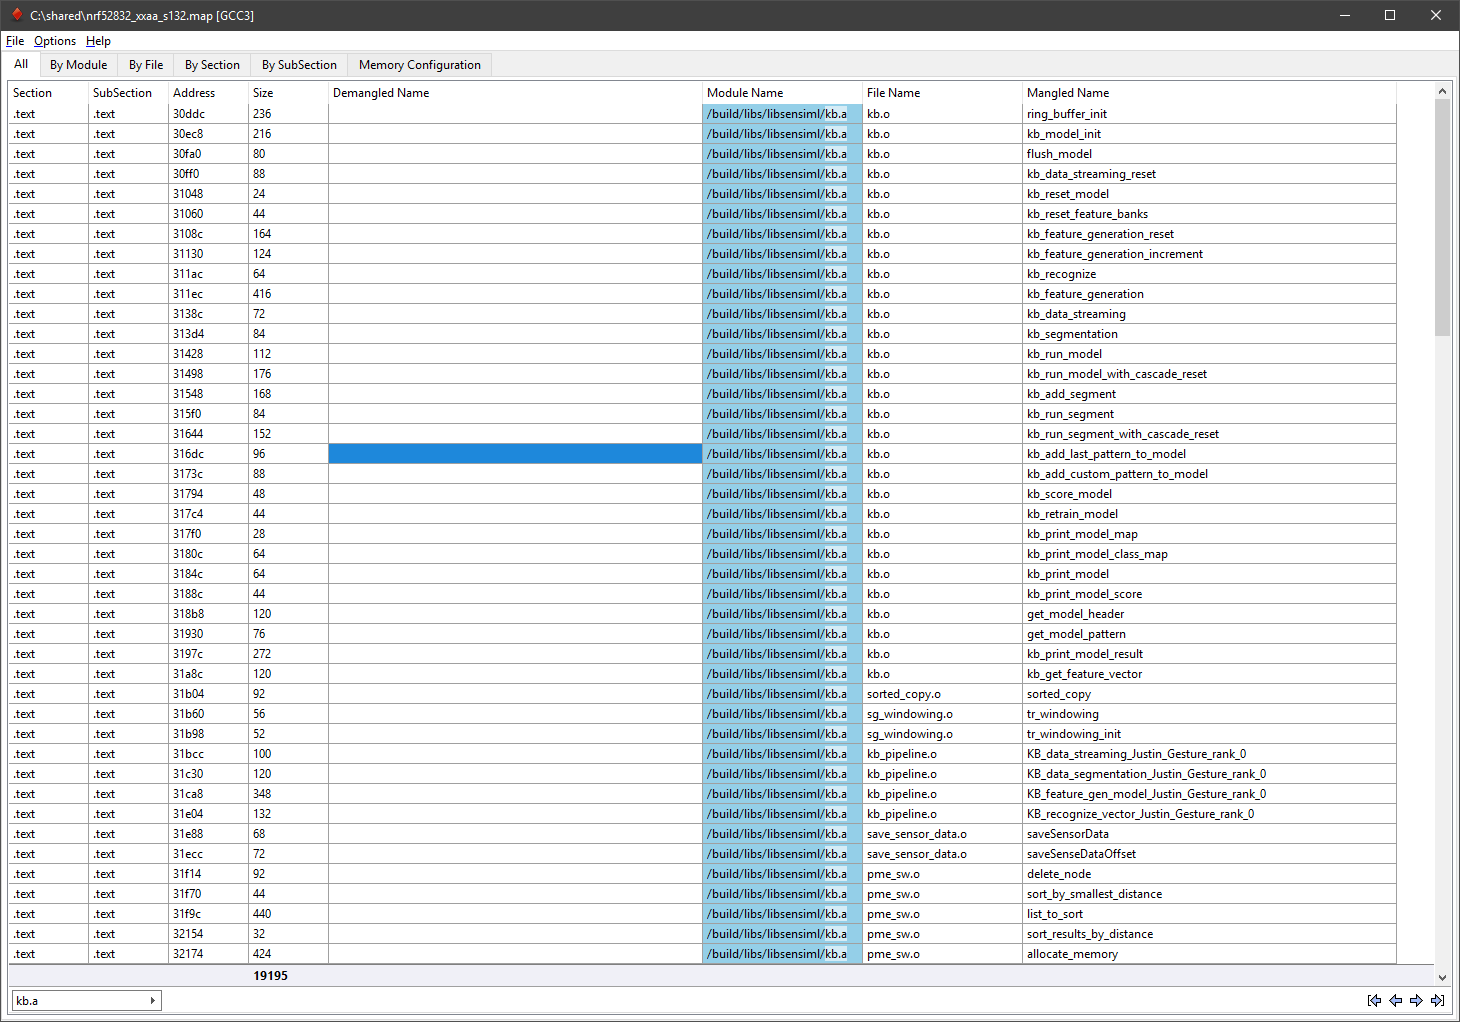Click the tr_windowing_init mangled name
Image resolution: width=1460 pixels, height=1022 pixels.
pos(1209,734)
